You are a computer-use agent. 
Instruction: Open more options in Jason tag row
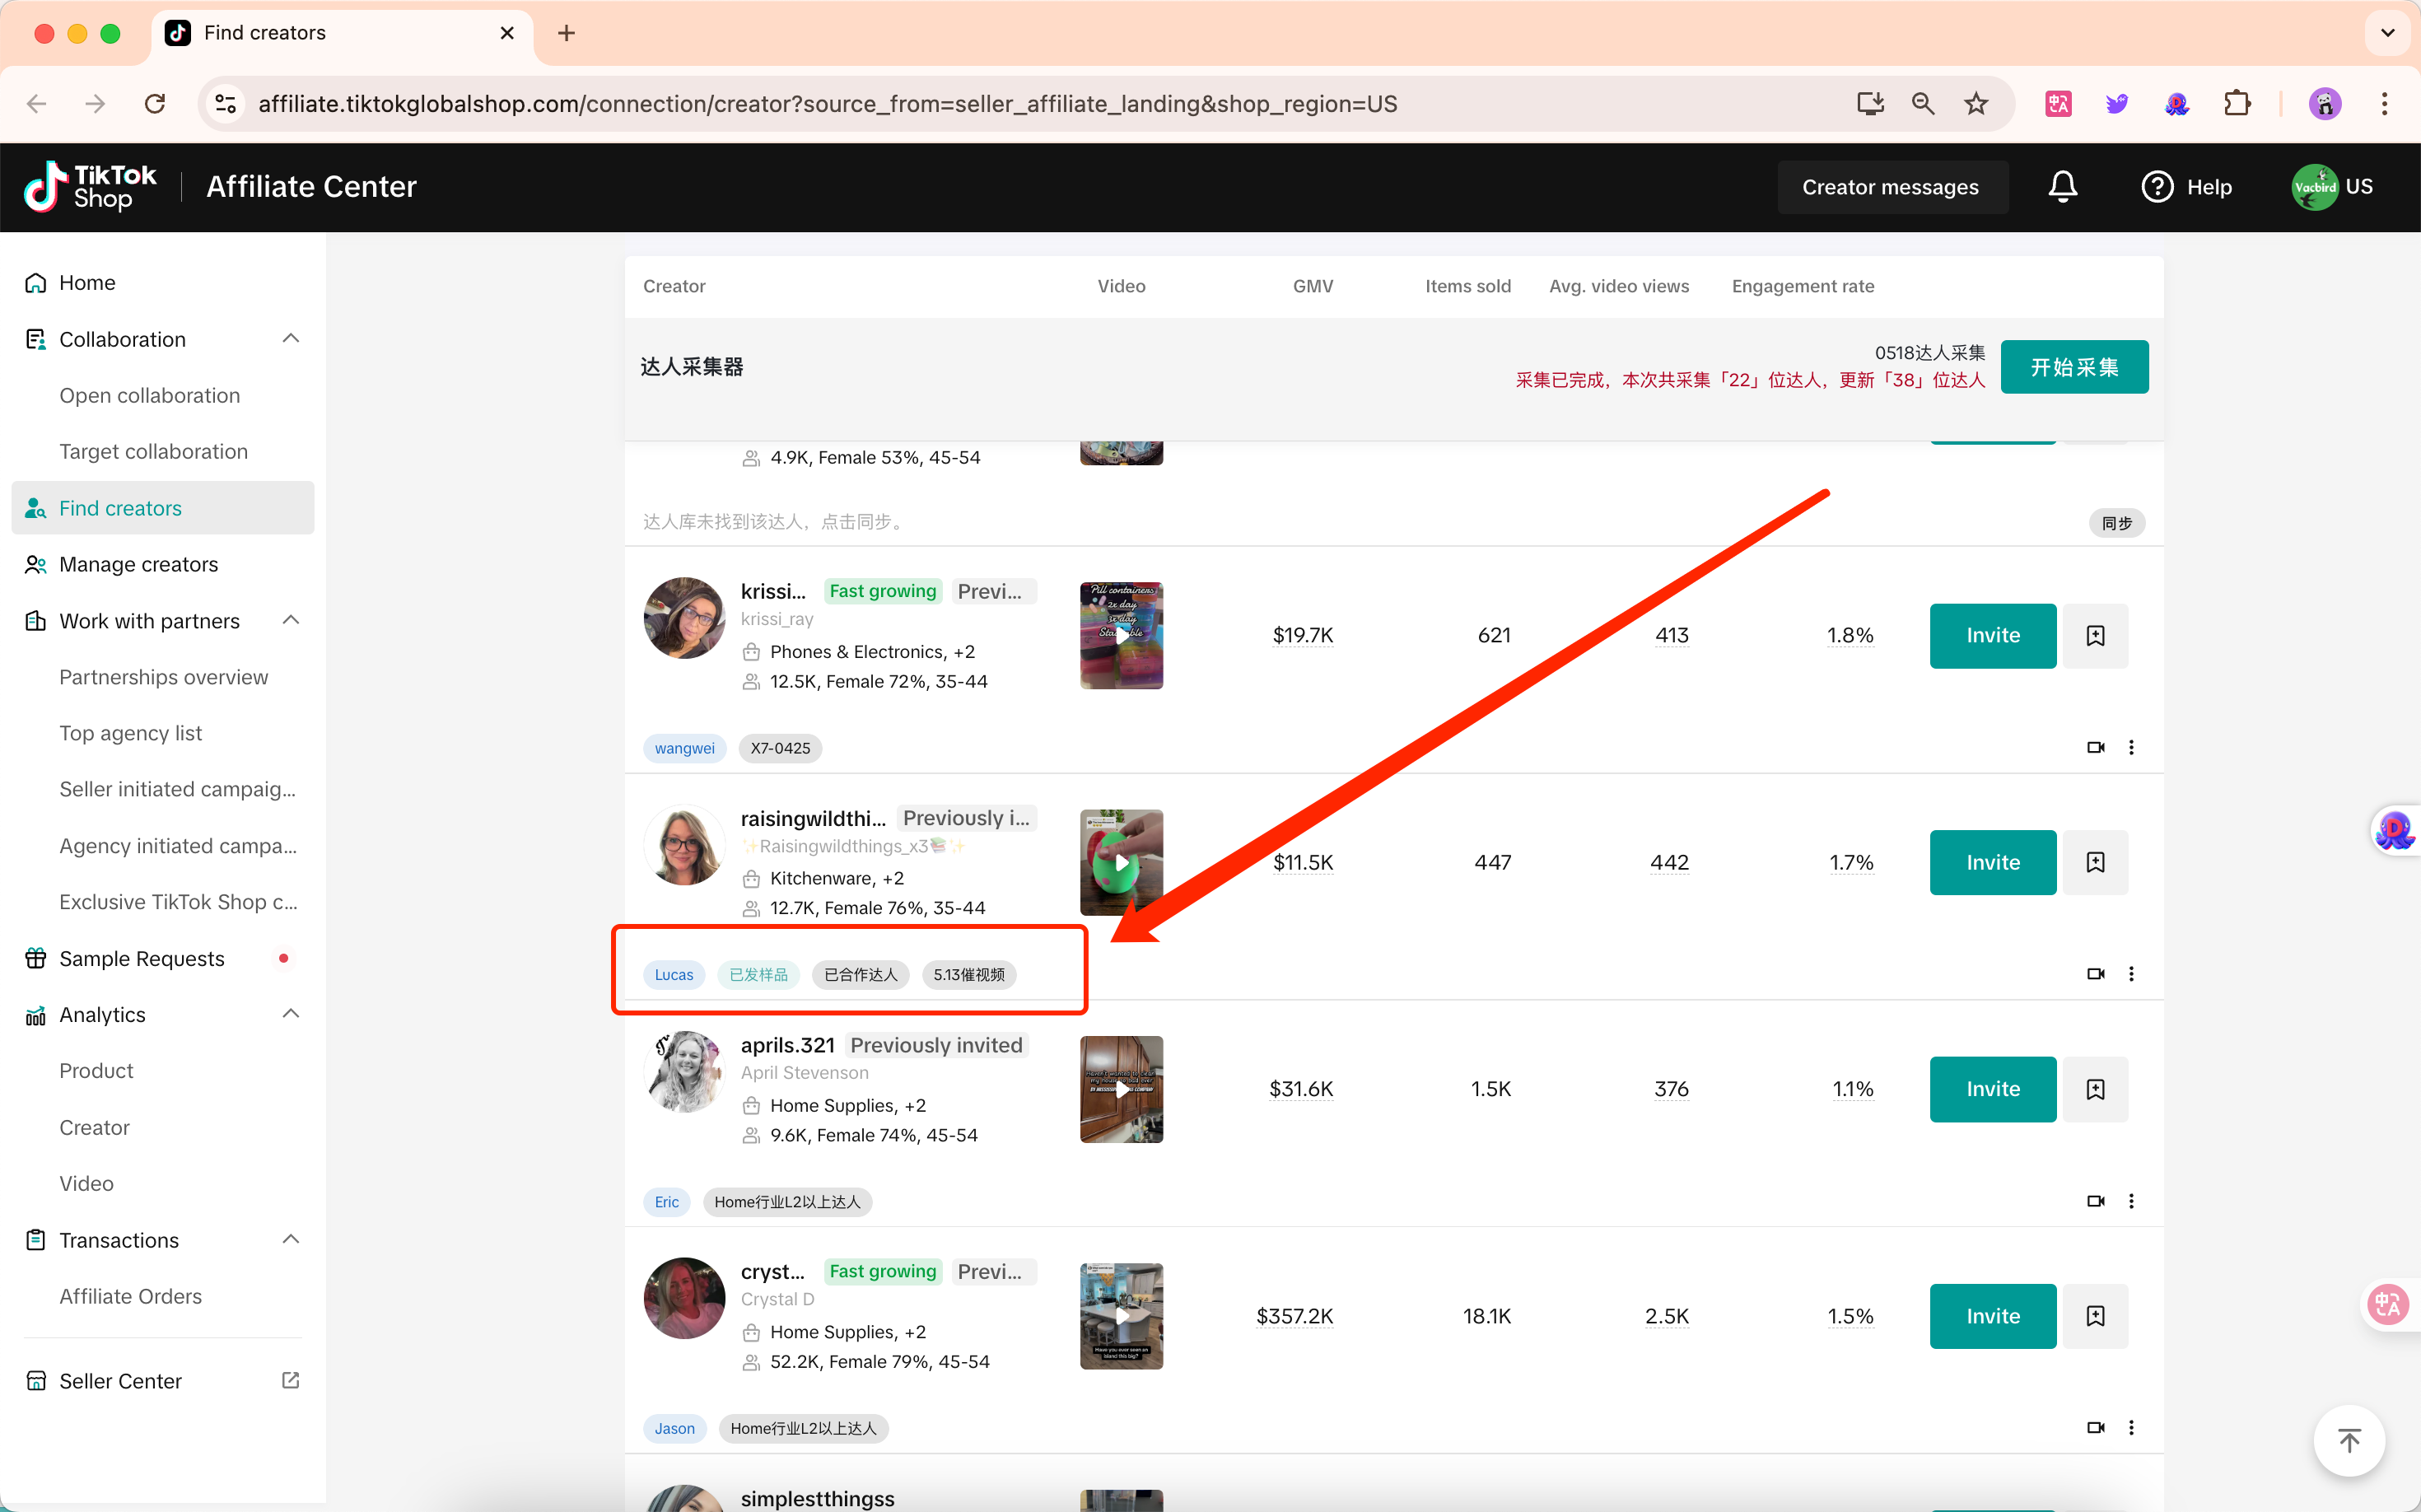(x=2131, y=1428)
